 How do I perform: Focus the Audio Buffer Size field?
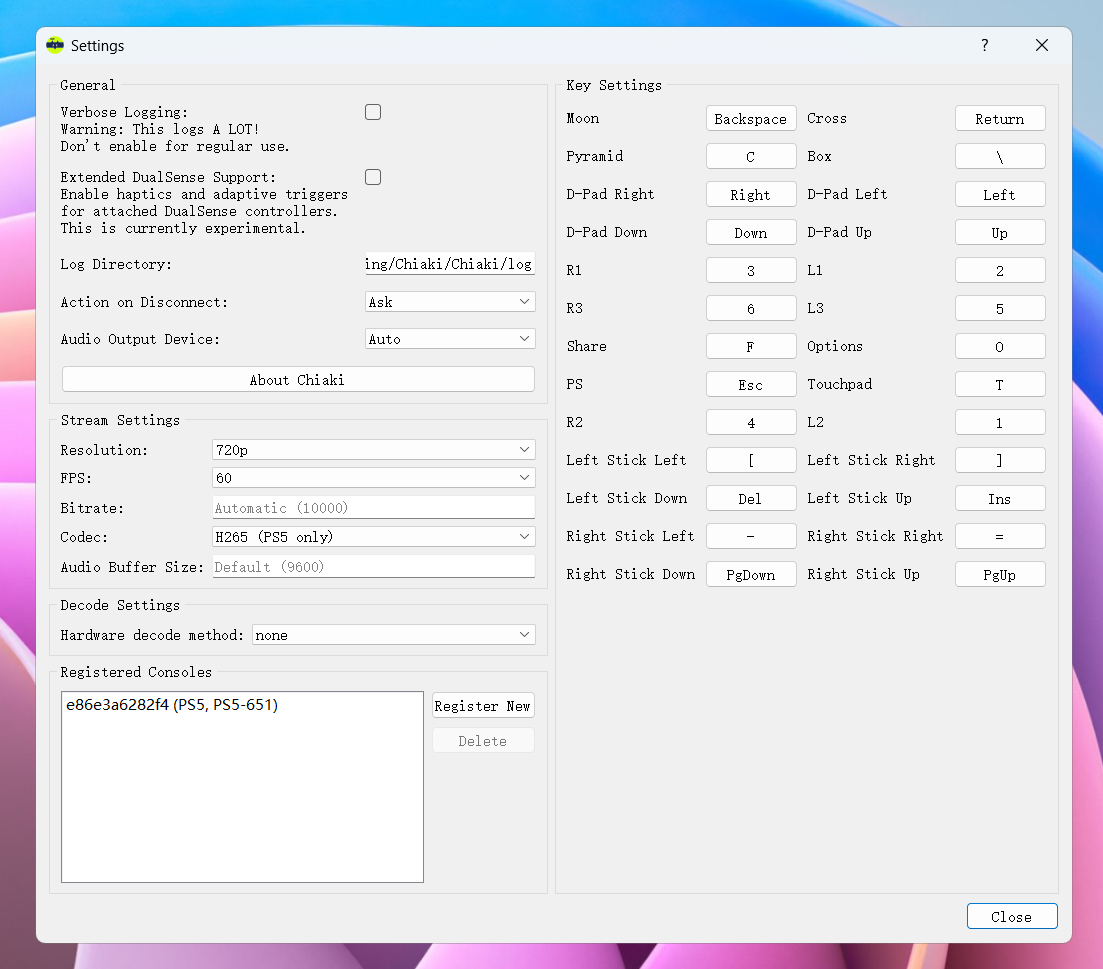coord(373,567)
